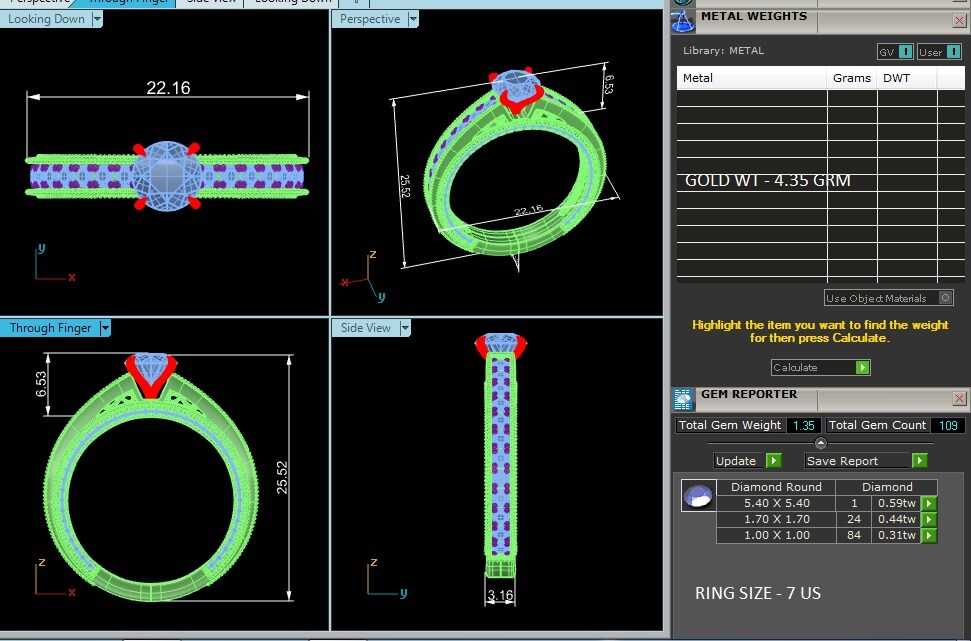The width and height of the screenshot is (971, 641).
Task: Open the Perspective viewport dropdown arrow
Action: [x=413, y=19]
